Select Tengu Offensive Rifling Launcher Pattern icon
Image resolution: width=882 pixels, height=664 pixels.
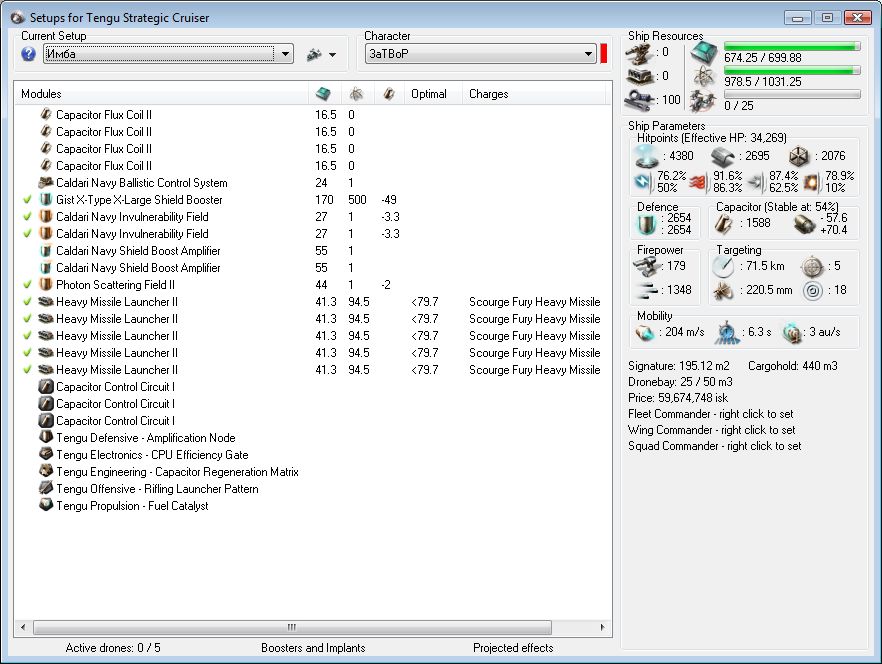pyautogui.click(x=46, y=488)
